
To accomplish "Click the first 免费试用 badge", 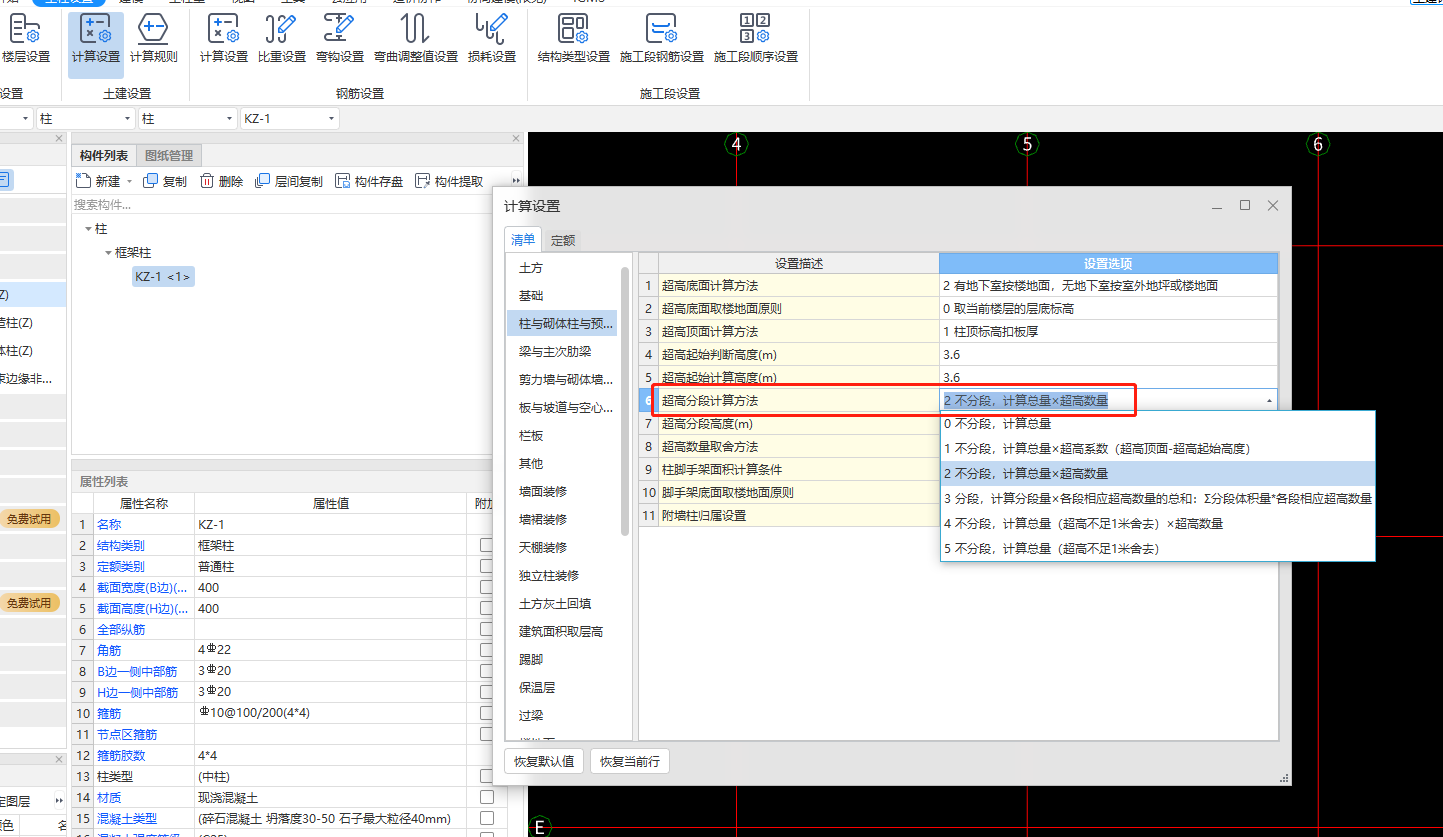I will tap(29, 519).
